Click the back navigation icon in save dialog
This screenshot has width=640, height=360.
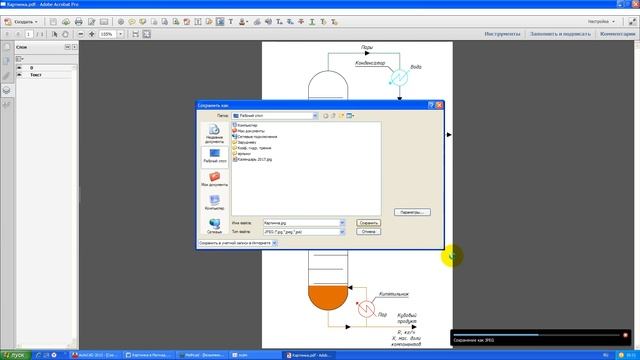pyautogui.click(x=325, y=116)
